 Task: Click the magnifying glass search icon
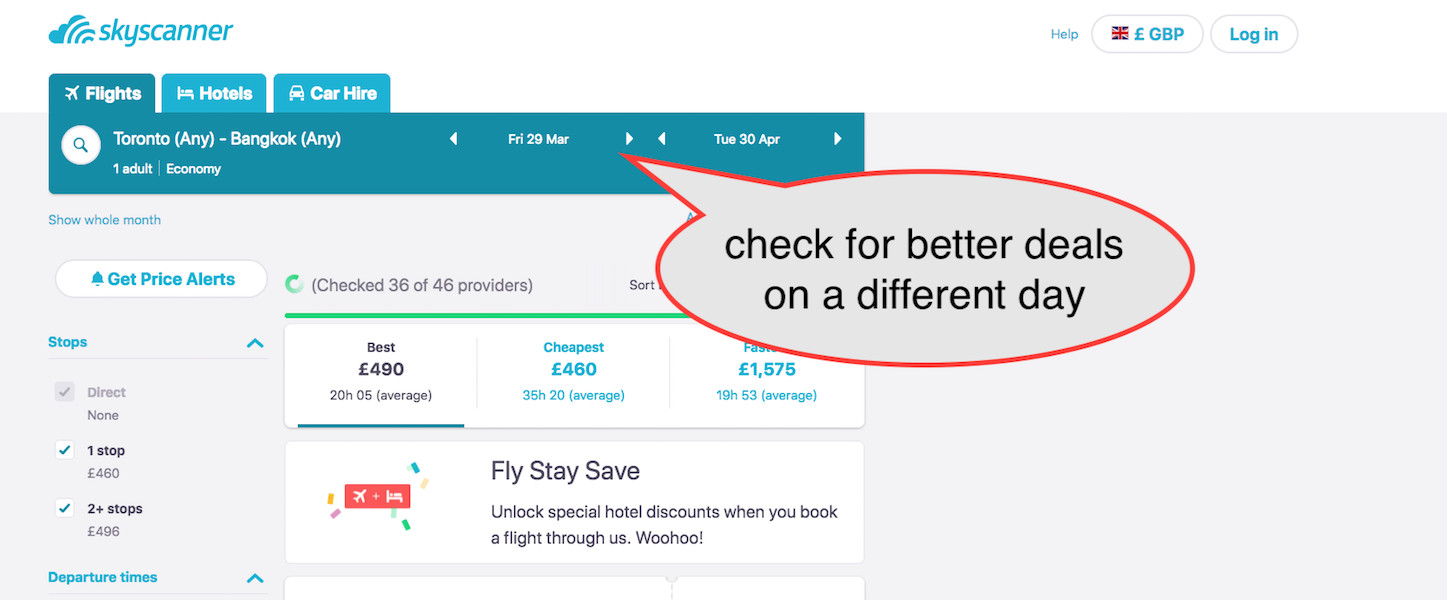[x=81, y=146]
